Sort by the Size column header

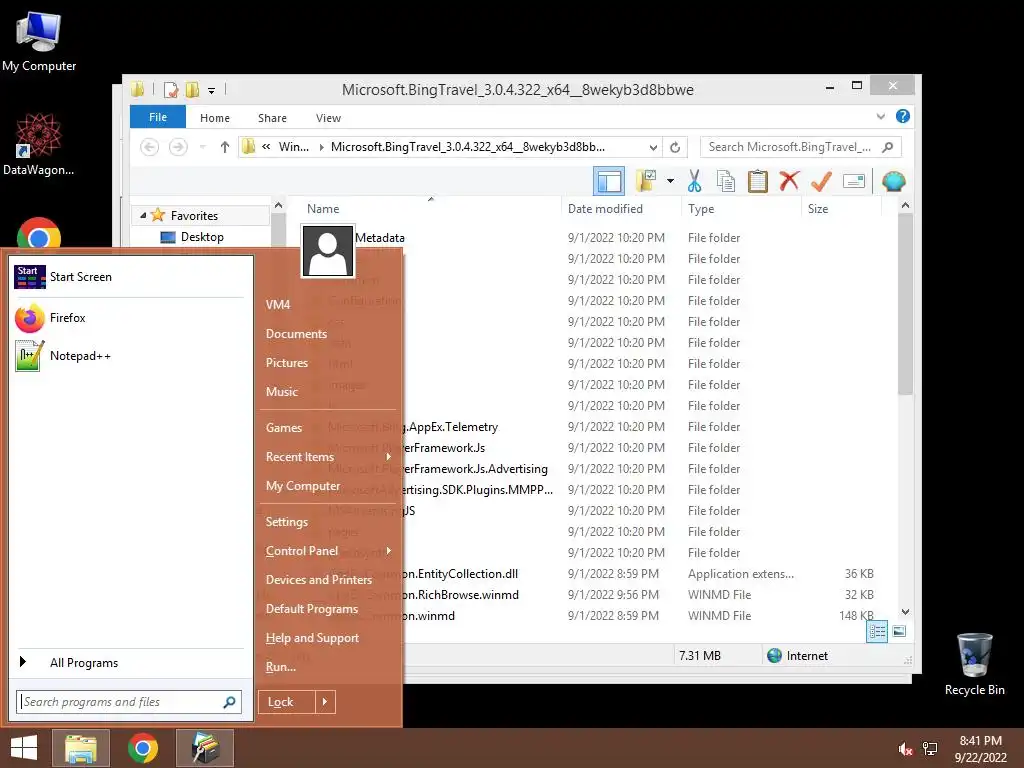pos(818,208)
